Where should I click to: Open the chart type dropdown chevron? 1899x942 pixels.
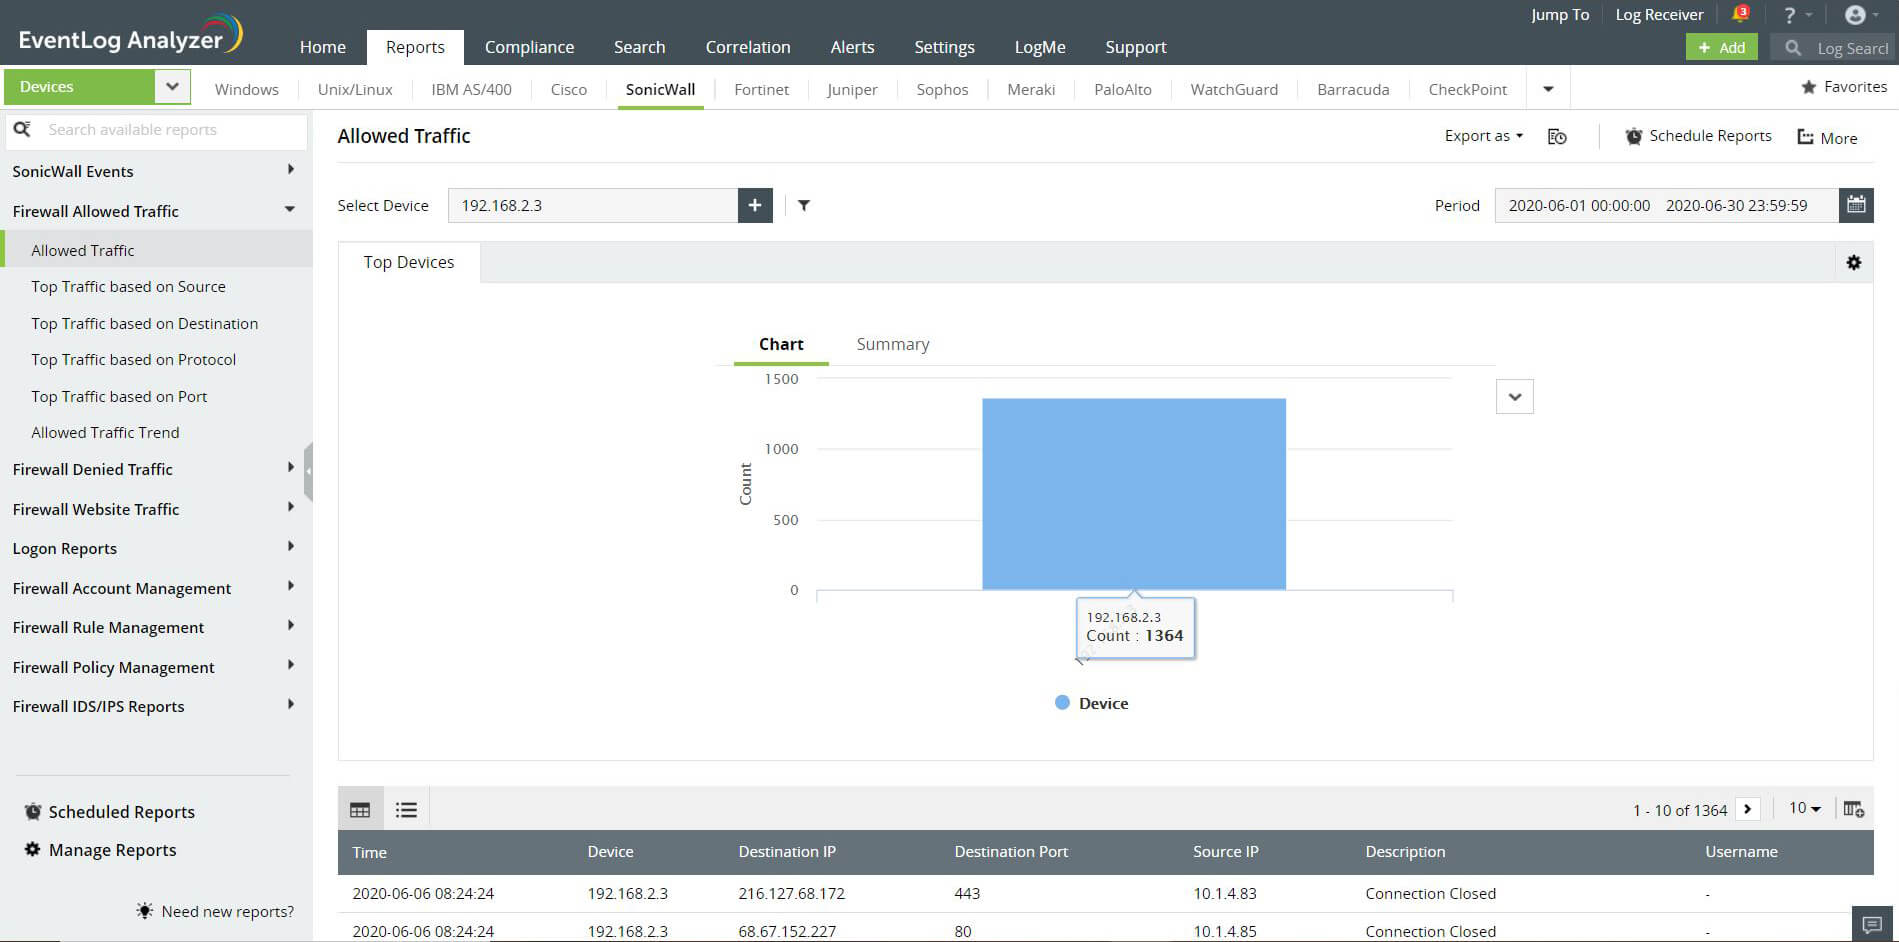1515,397
